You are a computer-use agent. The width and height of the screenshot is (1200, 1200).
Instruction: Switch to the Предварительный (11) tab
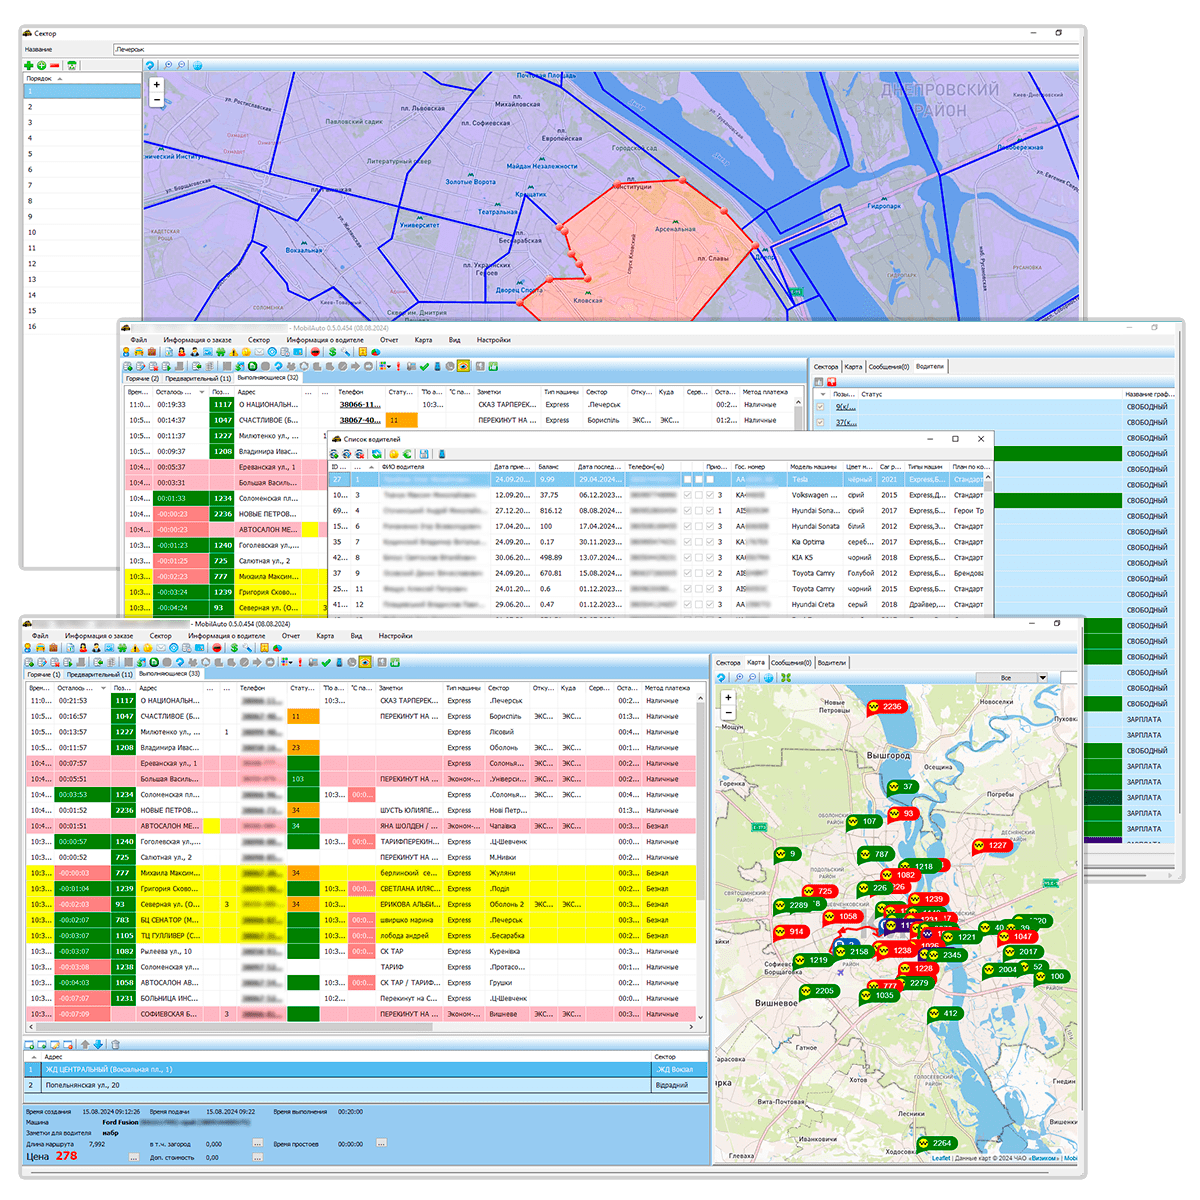pyautogui.click(x=99, y=674)
